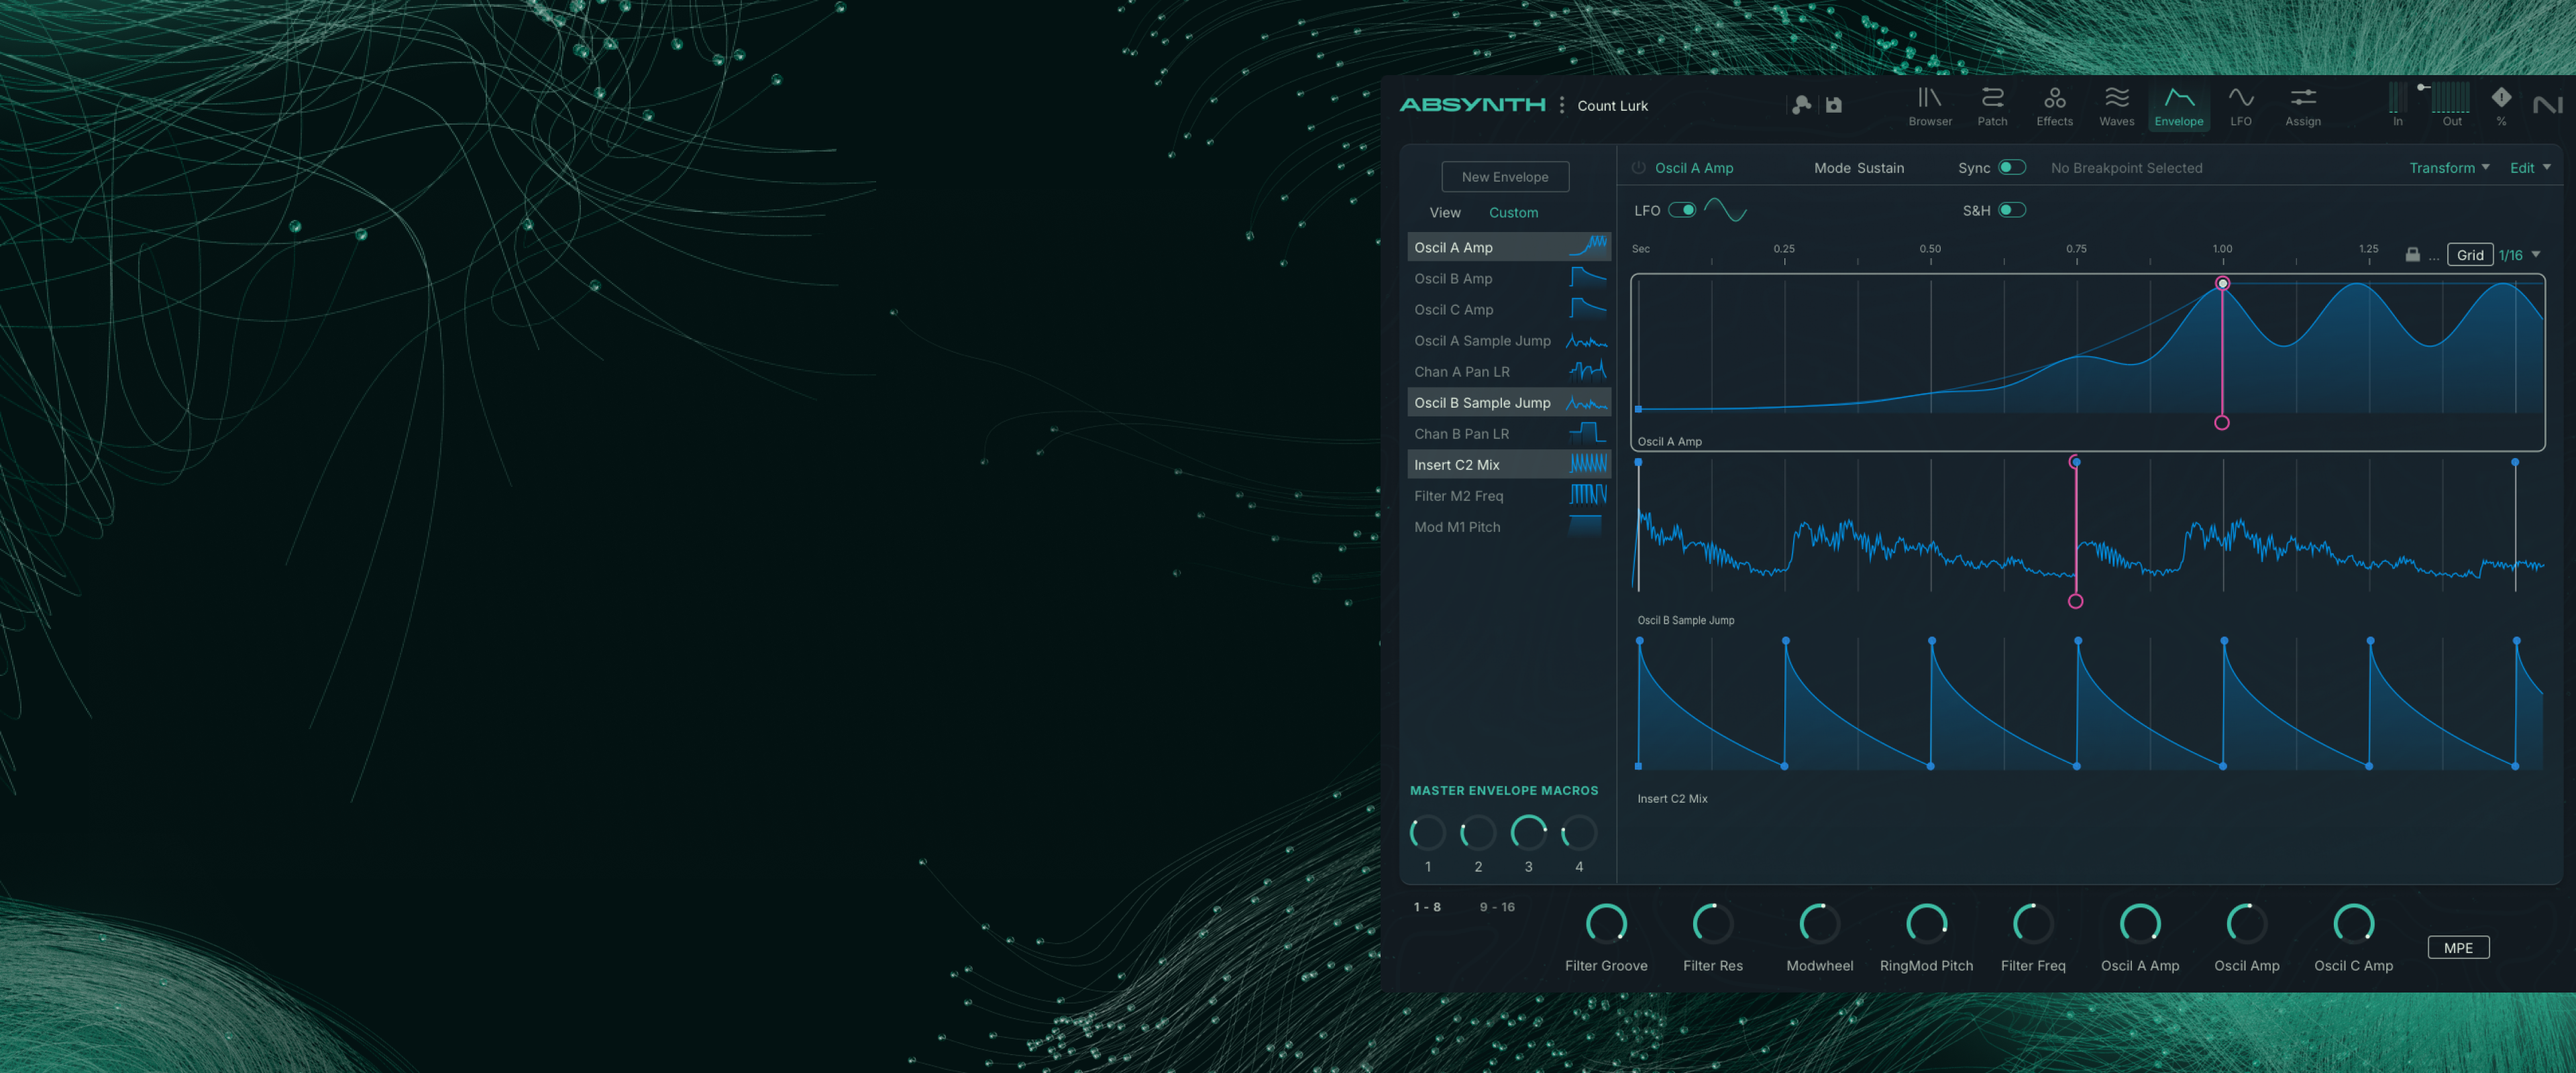Viewport: 2576px width, 1073px height.
Task: Open the Assign page
Action: click(x=2302, y=105)
